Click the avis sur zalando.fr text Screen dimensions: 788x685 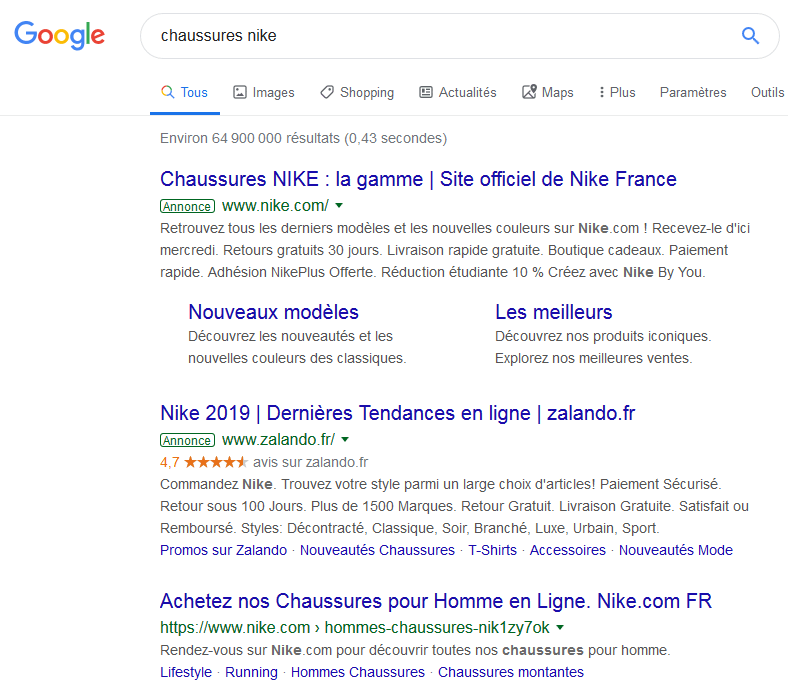(x=311, y=462)
